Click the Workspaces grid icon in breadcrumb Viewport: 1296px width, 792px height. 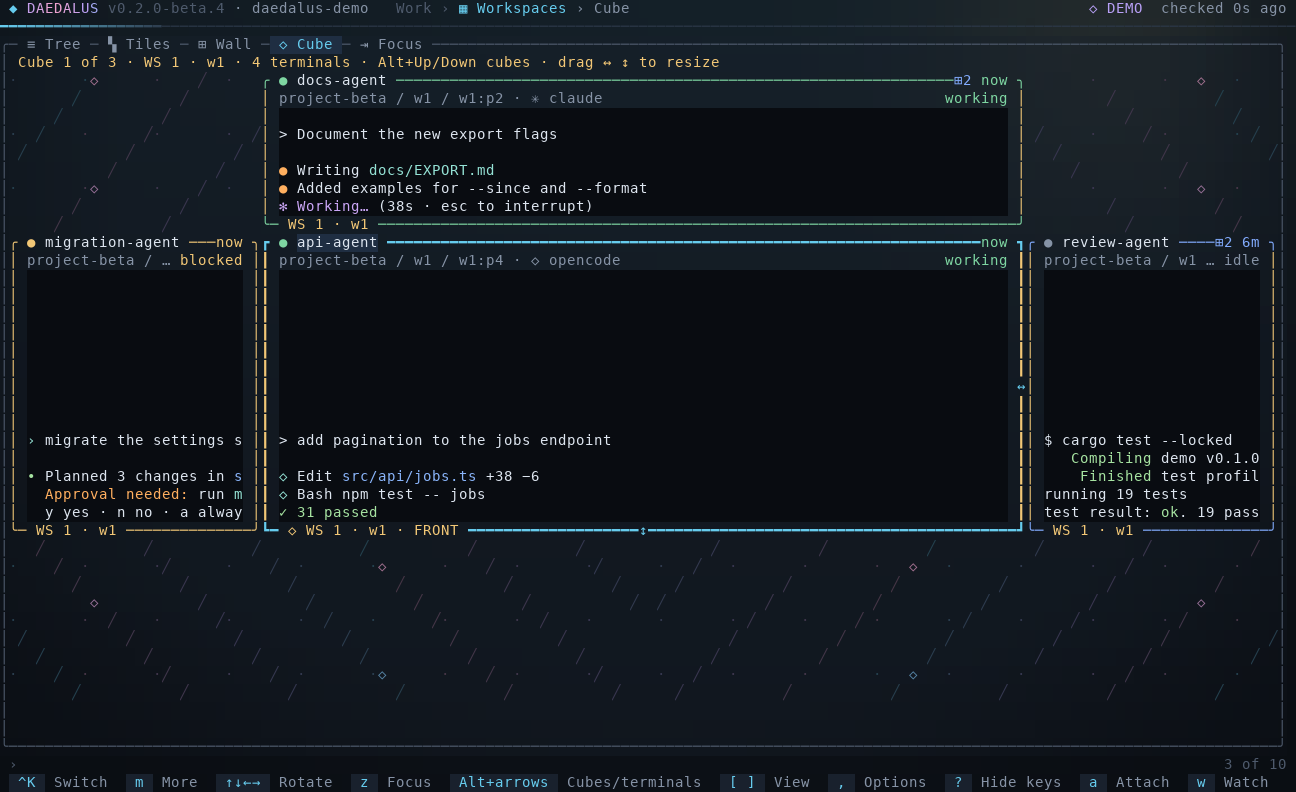coord(463,8)
